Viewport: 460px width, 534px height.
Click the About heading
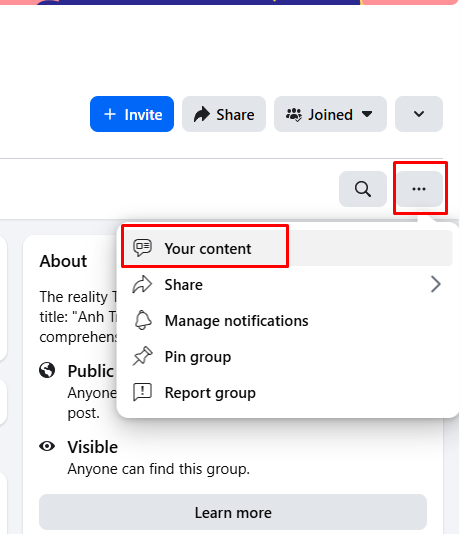point(63,261)
